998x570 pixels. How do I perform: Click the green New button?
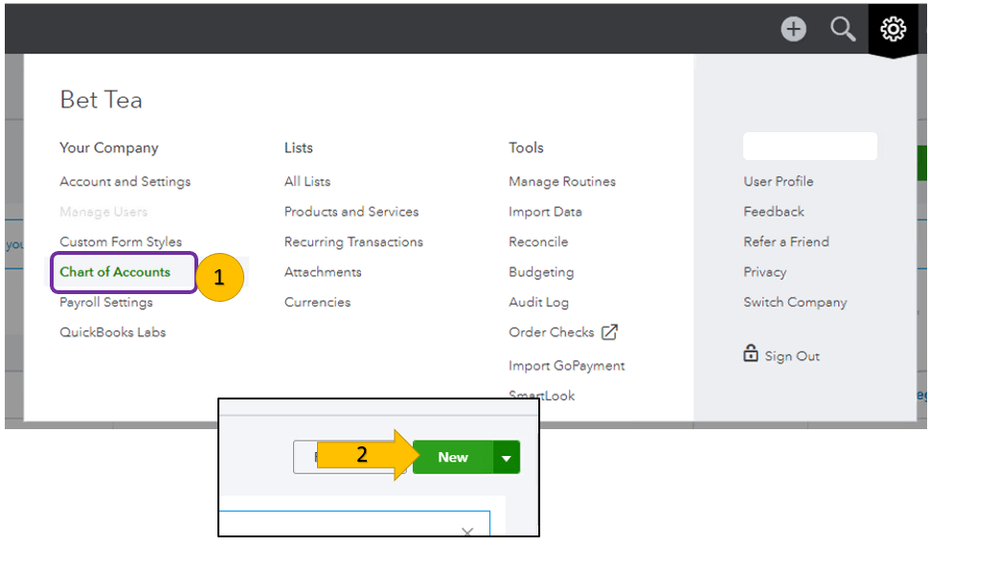point(453,457)
